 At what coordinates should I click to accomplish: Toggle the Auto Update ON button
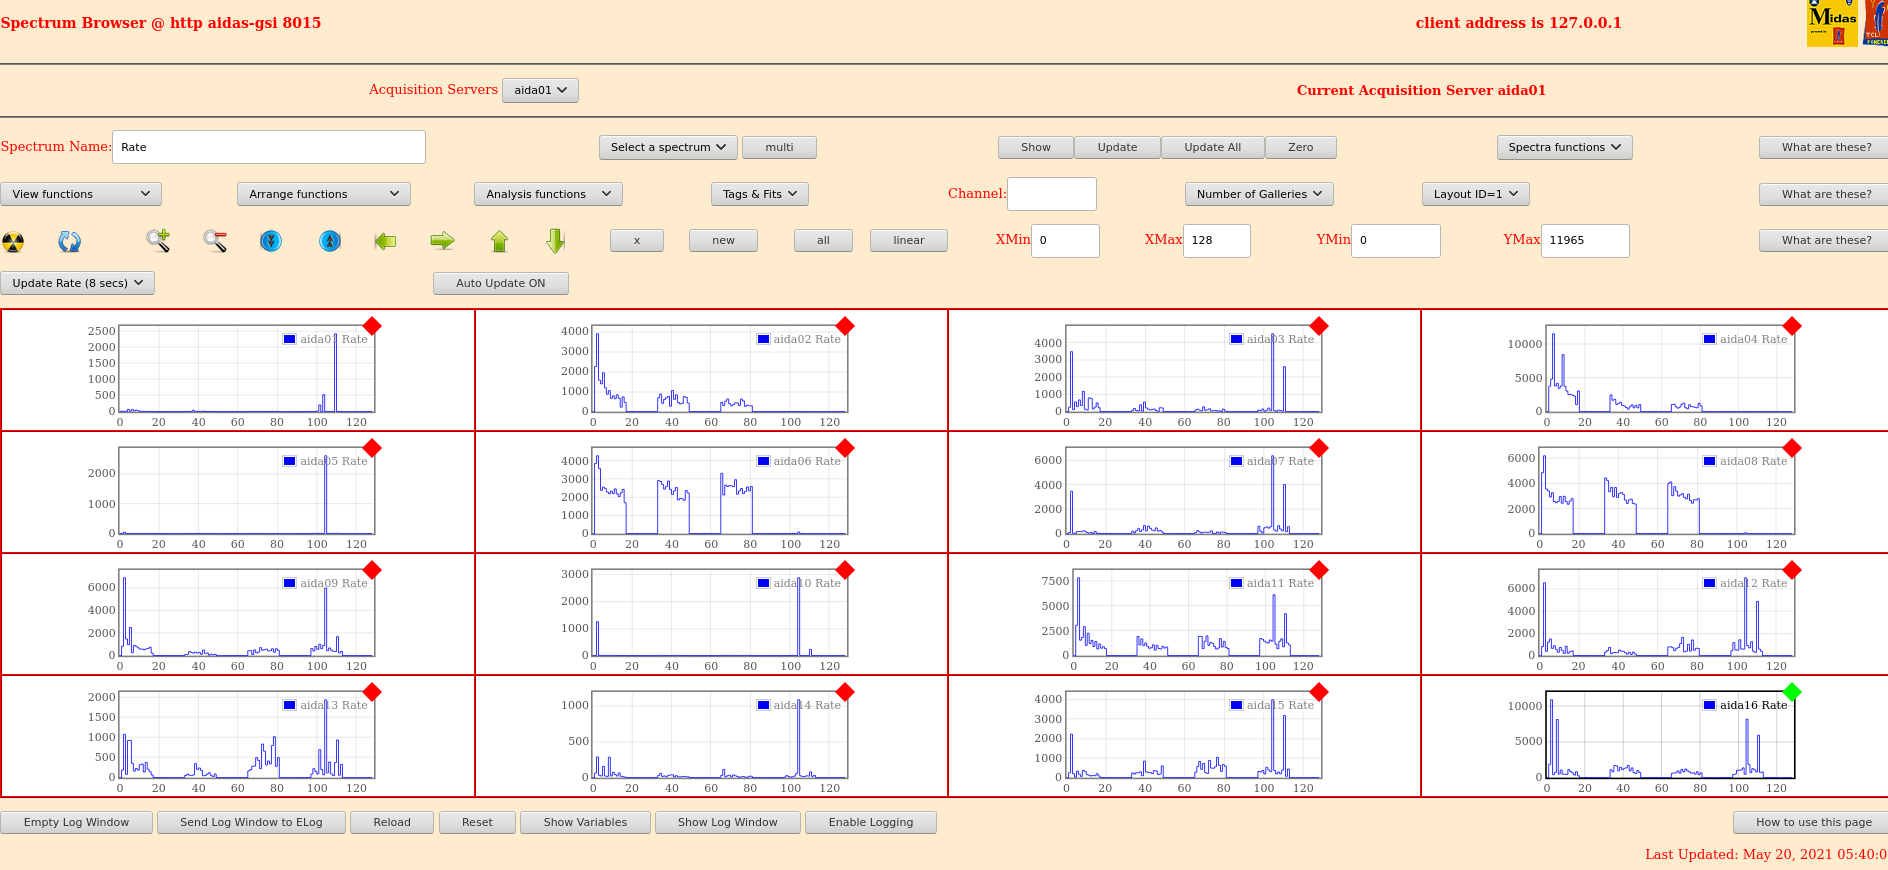500,283
